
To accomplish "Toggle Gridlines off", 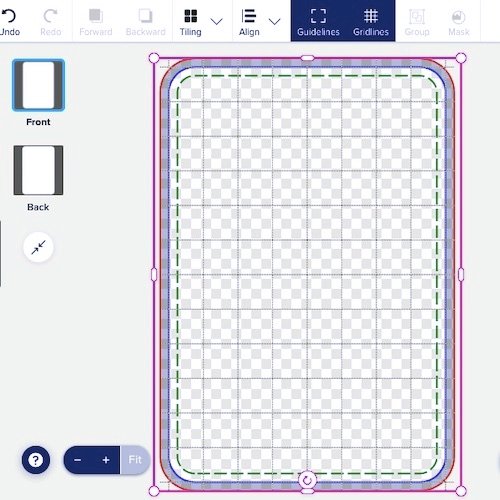I will click(x=371, y=22).
